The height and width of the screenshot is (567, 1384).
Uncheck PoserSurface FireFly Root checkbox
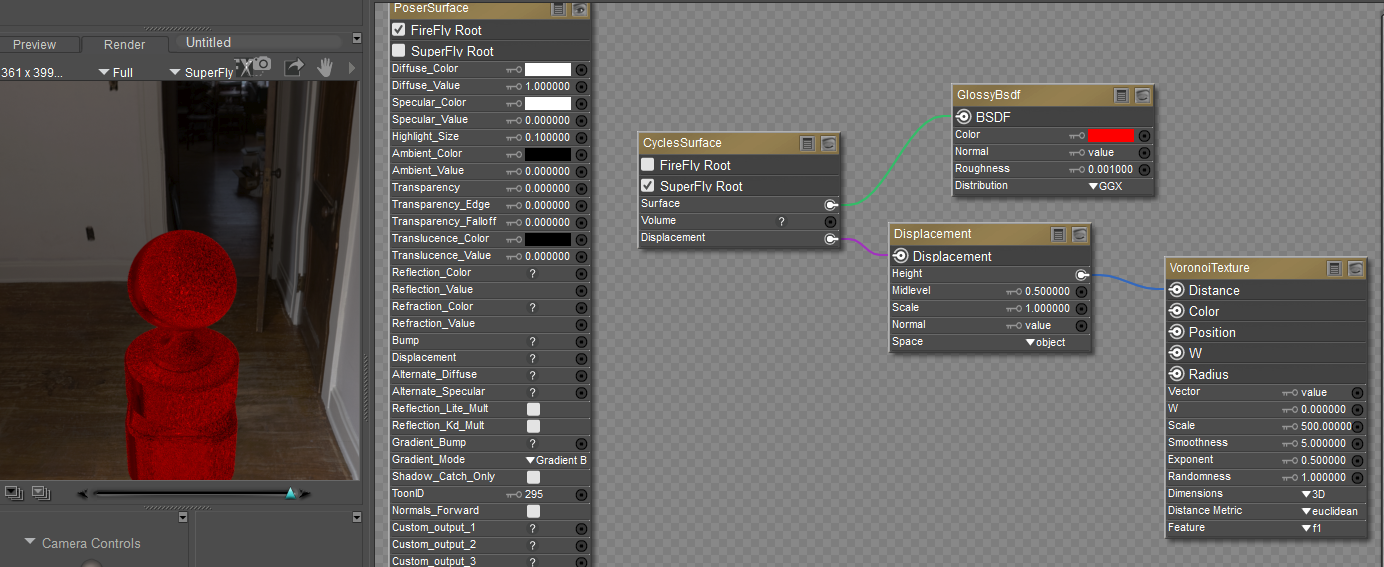pos(399,30)
